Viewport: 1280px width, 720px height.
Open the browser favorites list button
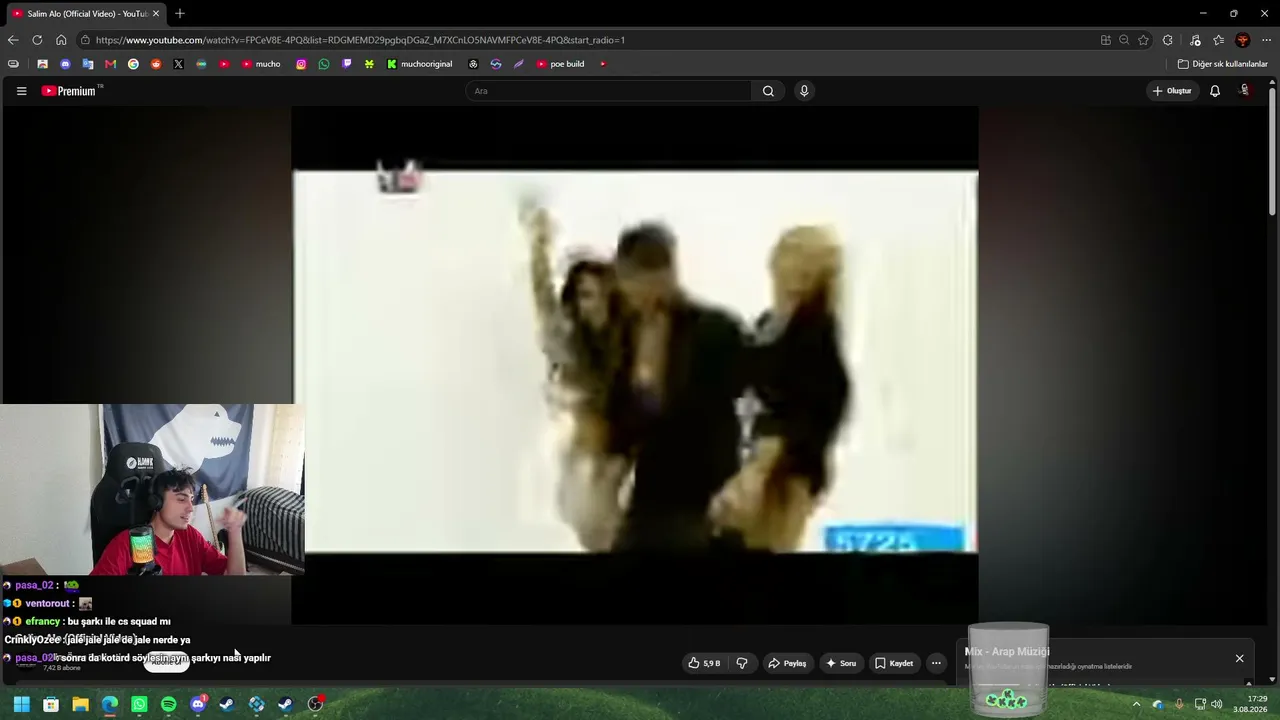point(1218,40)
